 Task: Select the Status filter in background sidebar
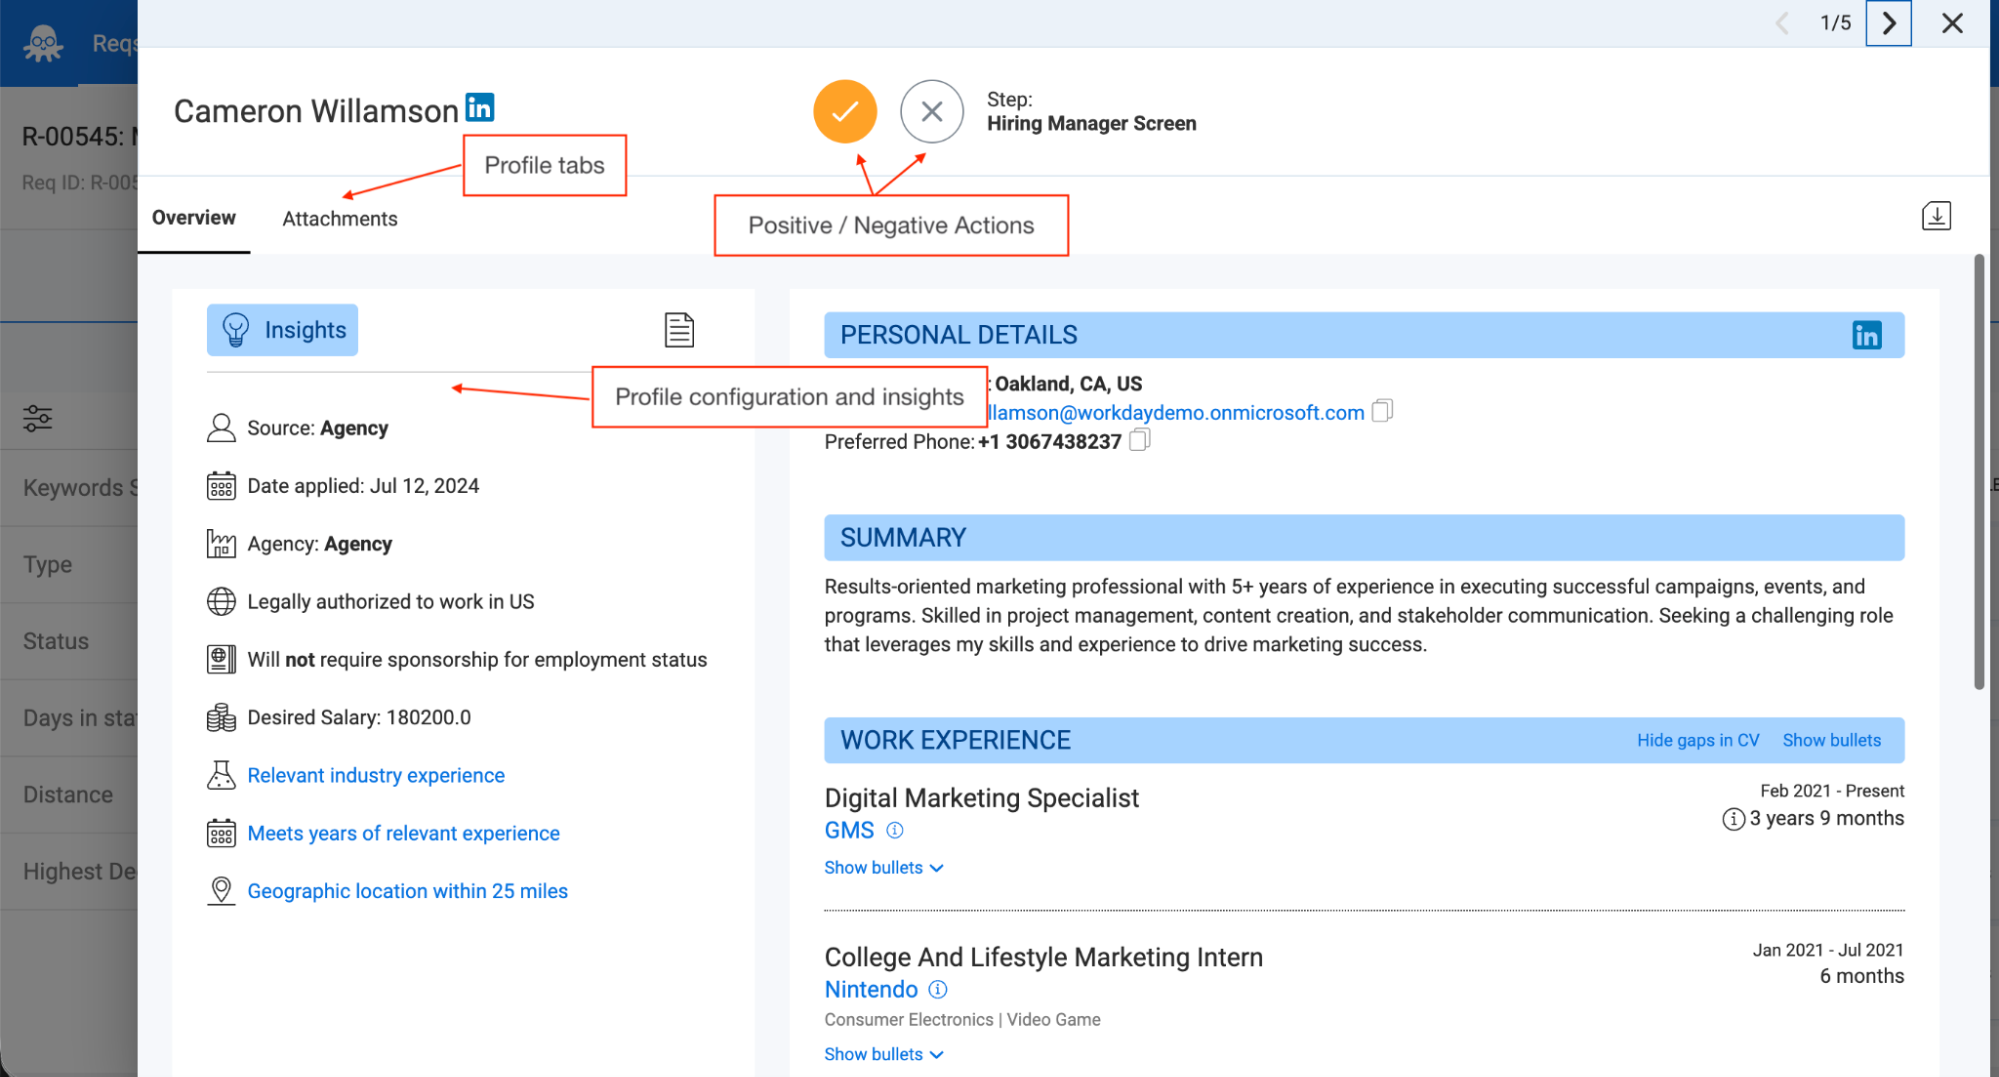click(69, 642)
